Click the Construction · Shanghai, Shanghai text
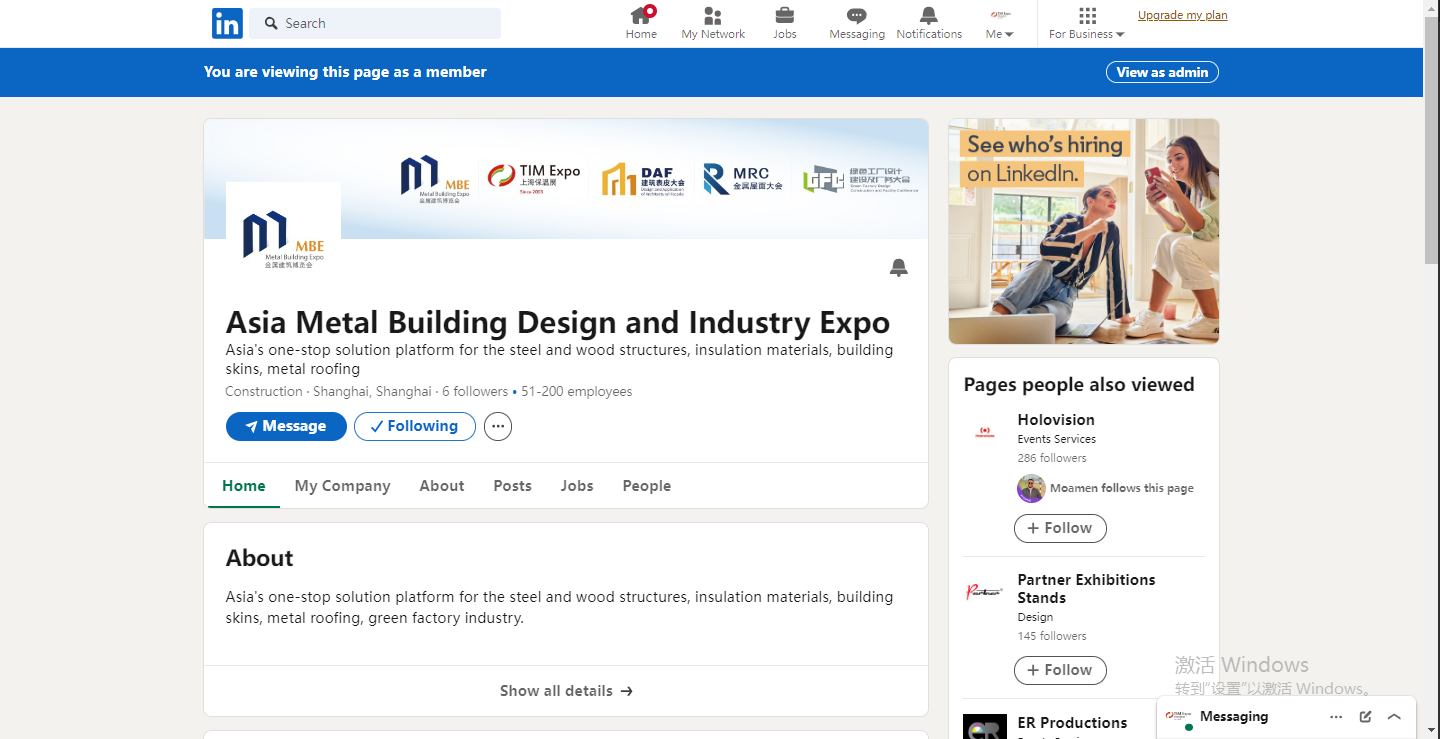This screenshot has width=1440, height=739. coord(328,392)
